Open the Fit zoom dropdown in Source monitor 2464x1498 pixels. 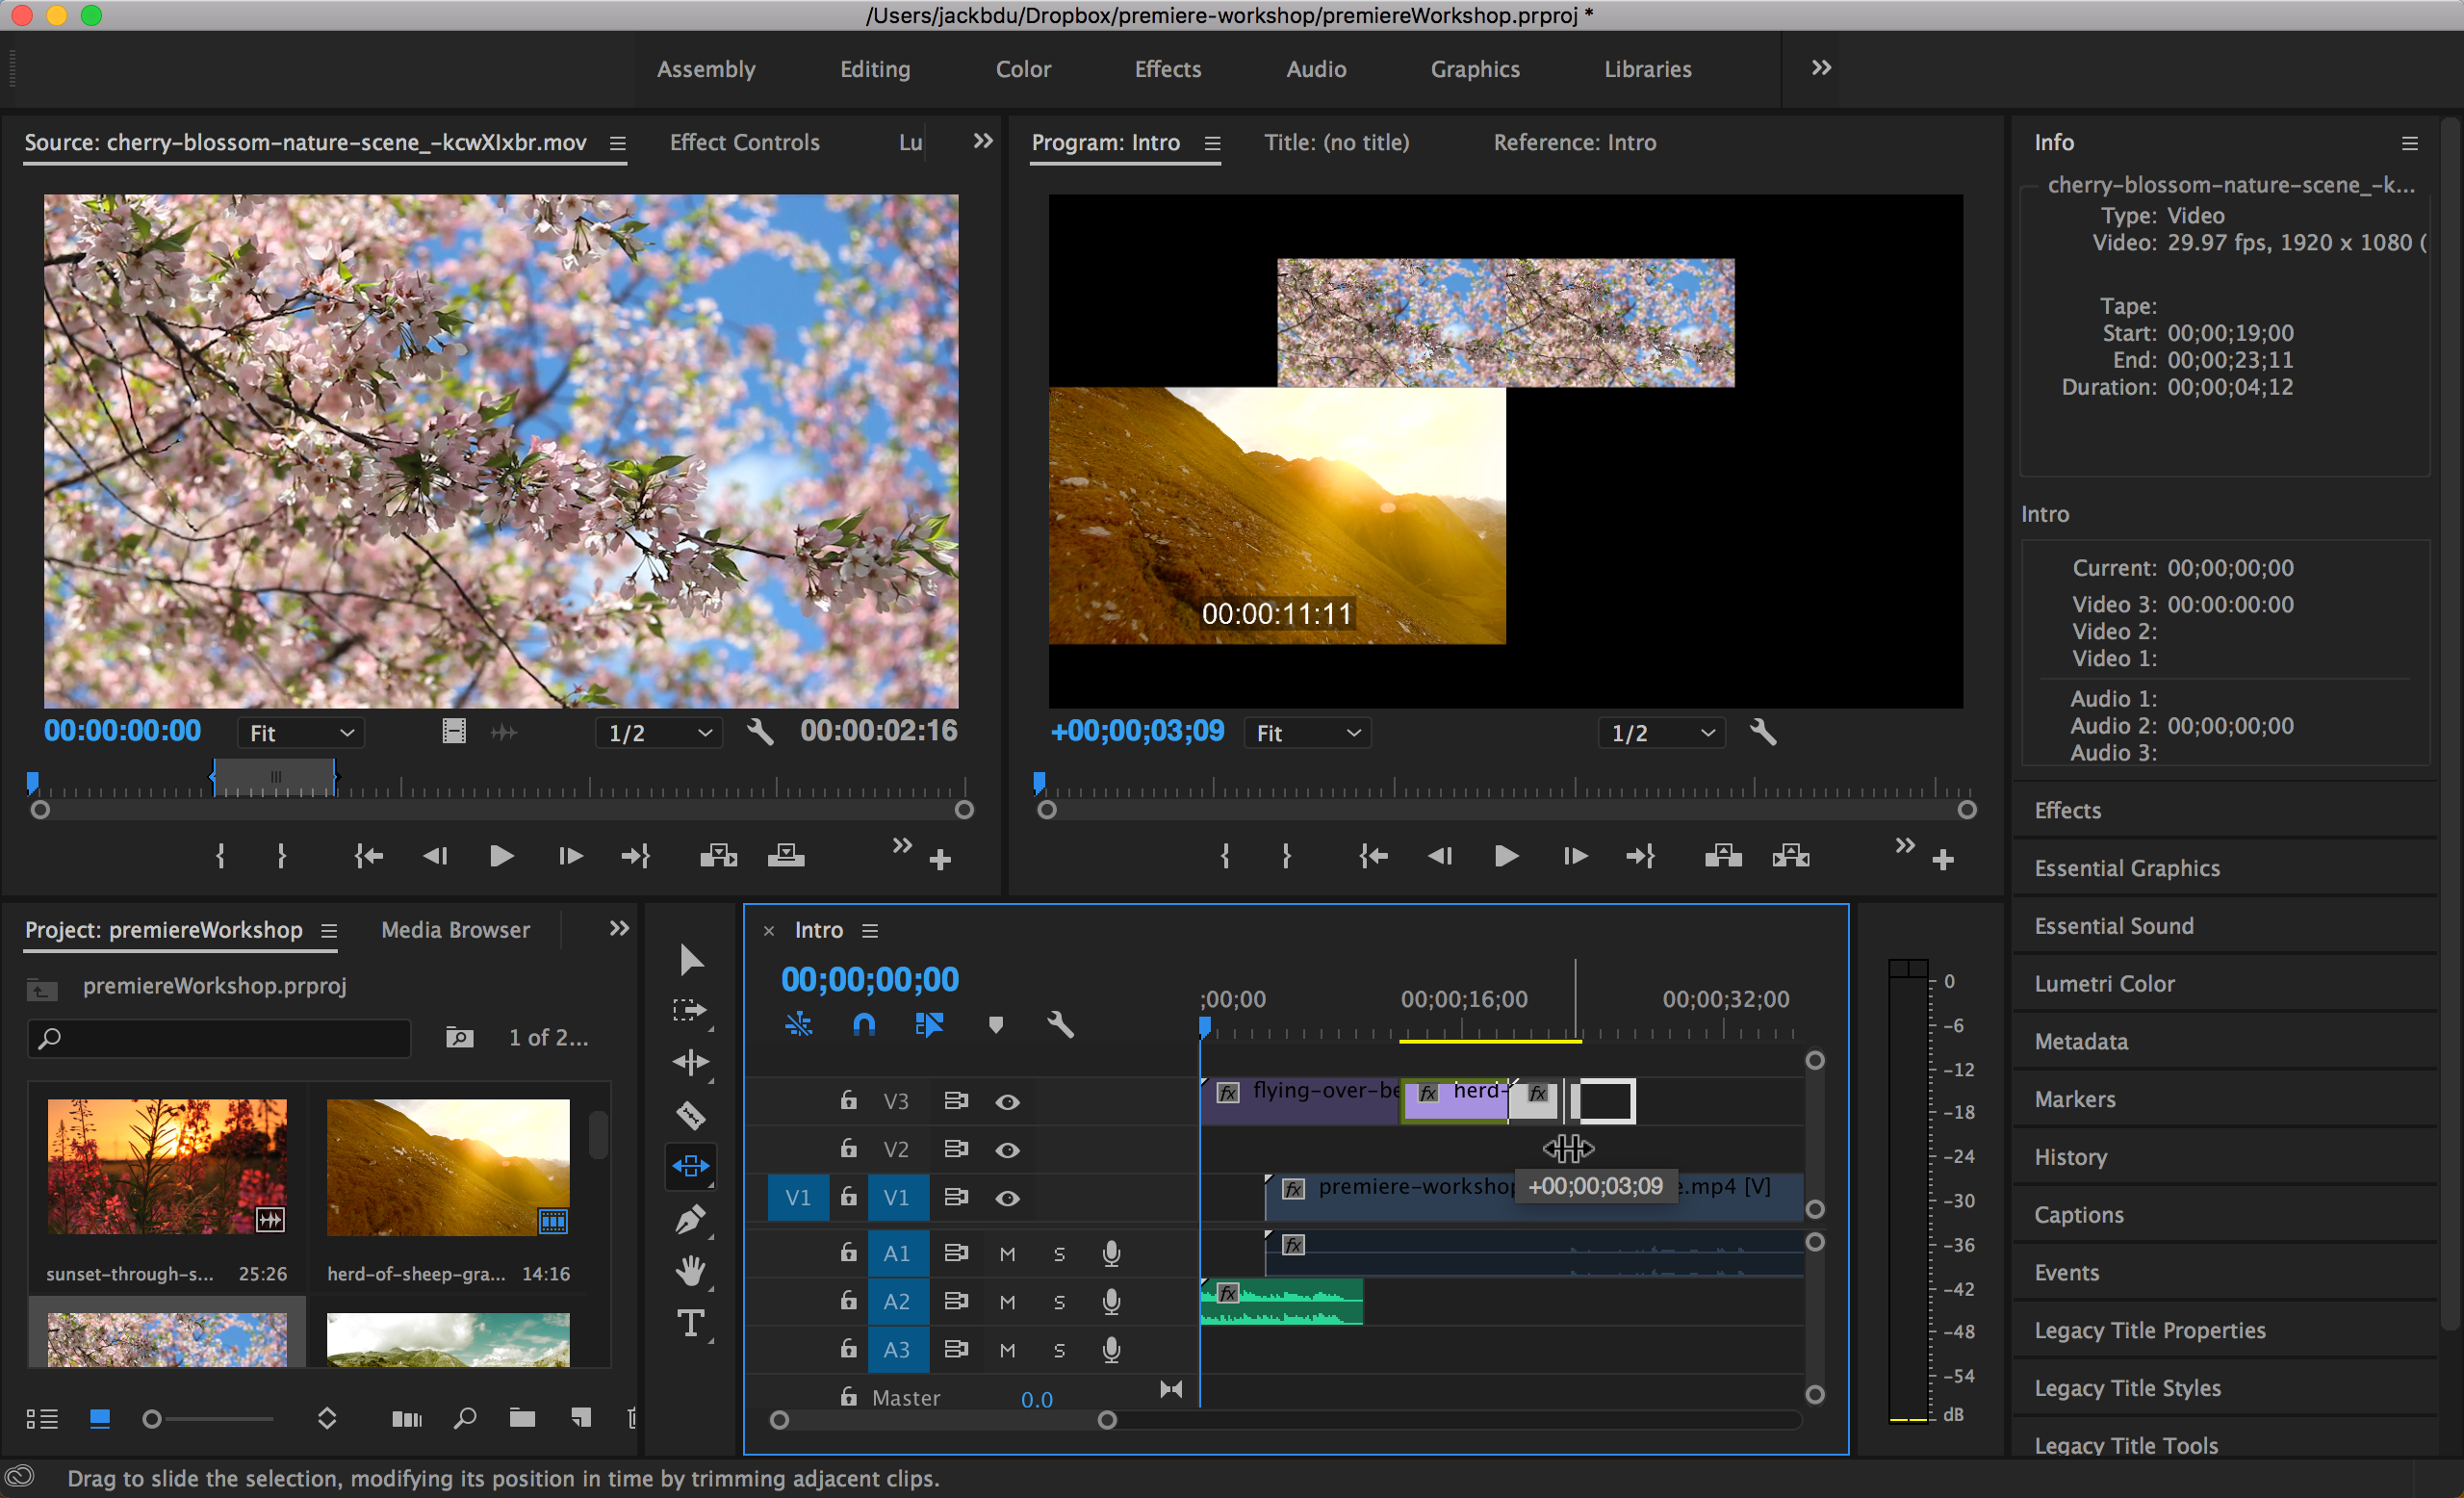point(300,732)
